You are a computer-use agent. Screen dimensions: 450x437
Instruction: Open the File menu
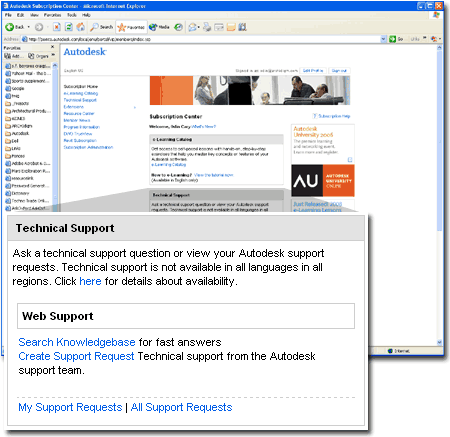click(8, 15)
